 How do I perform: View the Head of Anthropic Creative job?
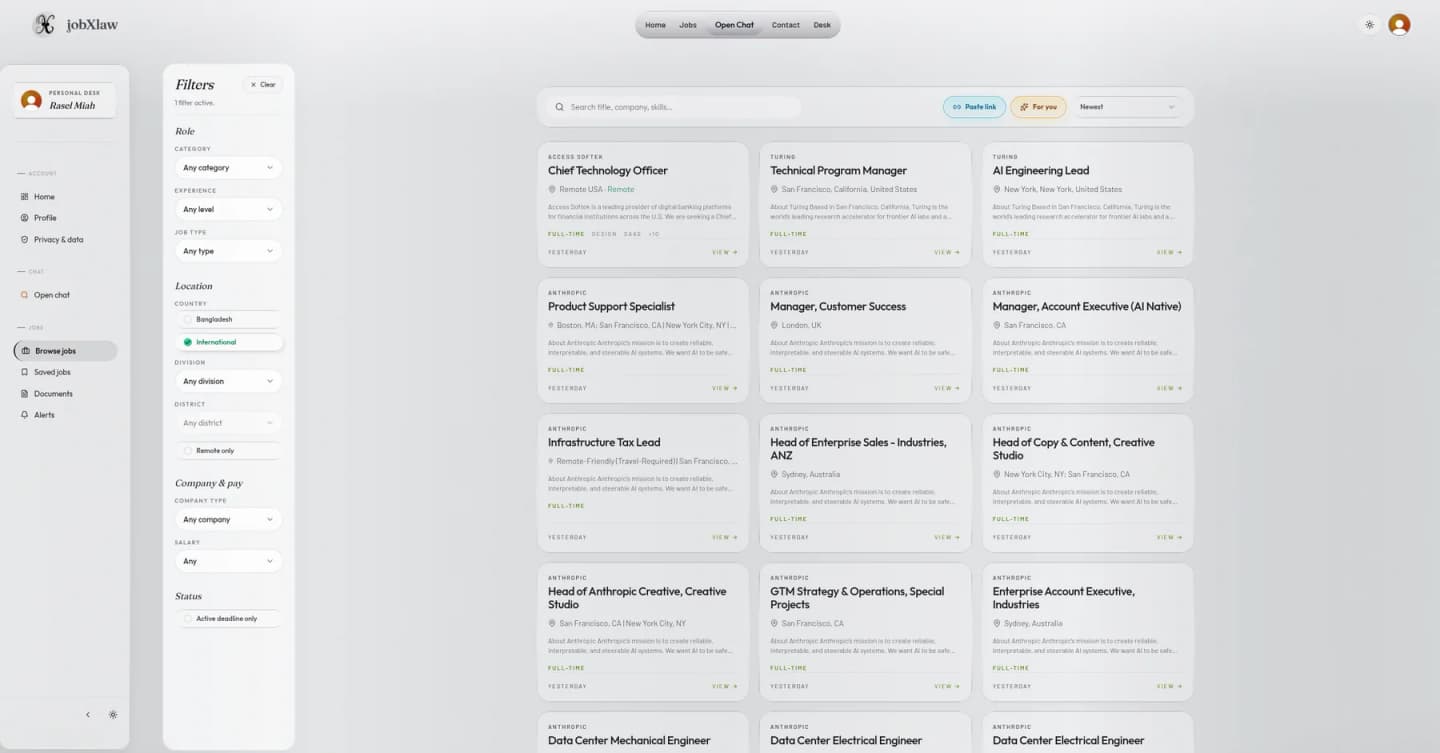(x=724, y=686)
